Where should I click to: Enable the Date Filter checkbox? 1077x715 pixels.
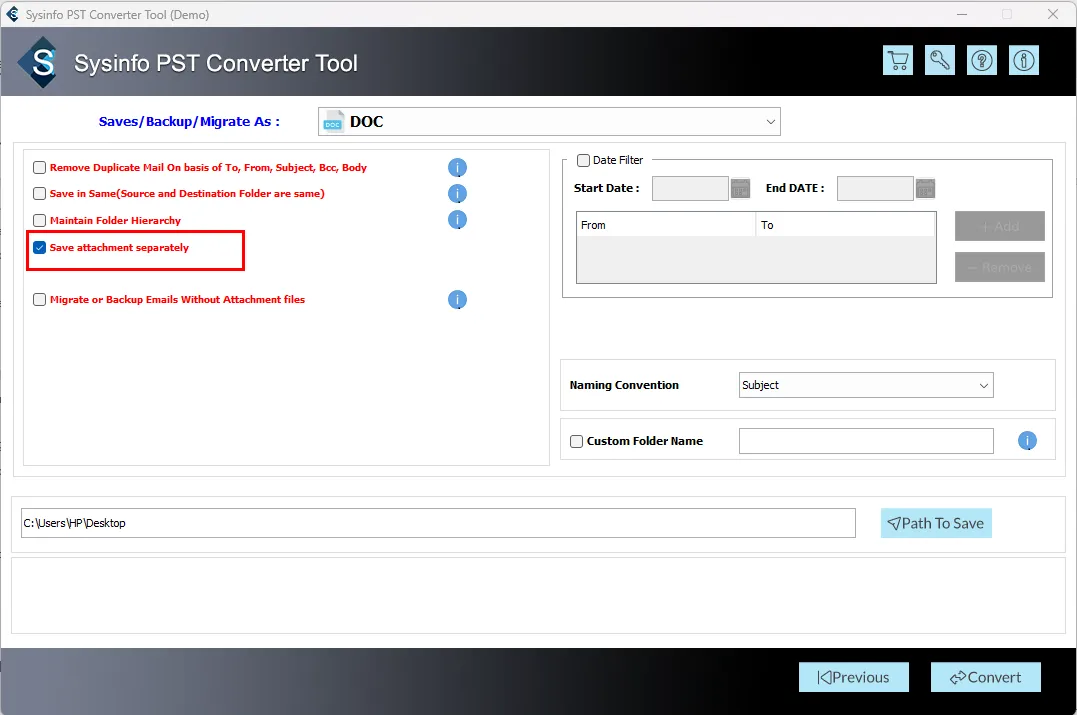pos(584,160)
